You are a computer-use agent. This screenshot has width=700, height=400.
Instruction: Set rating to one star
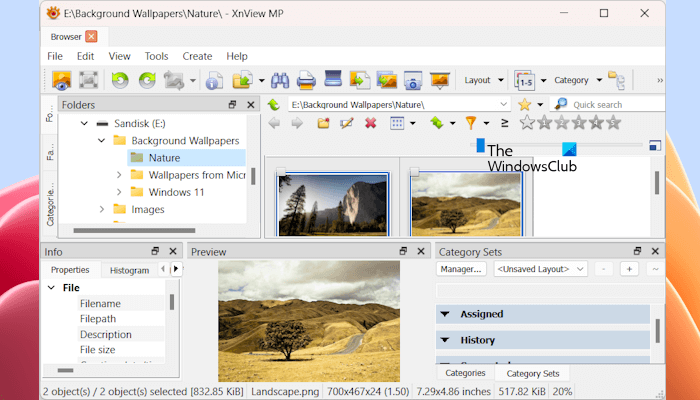click(544, 122)
